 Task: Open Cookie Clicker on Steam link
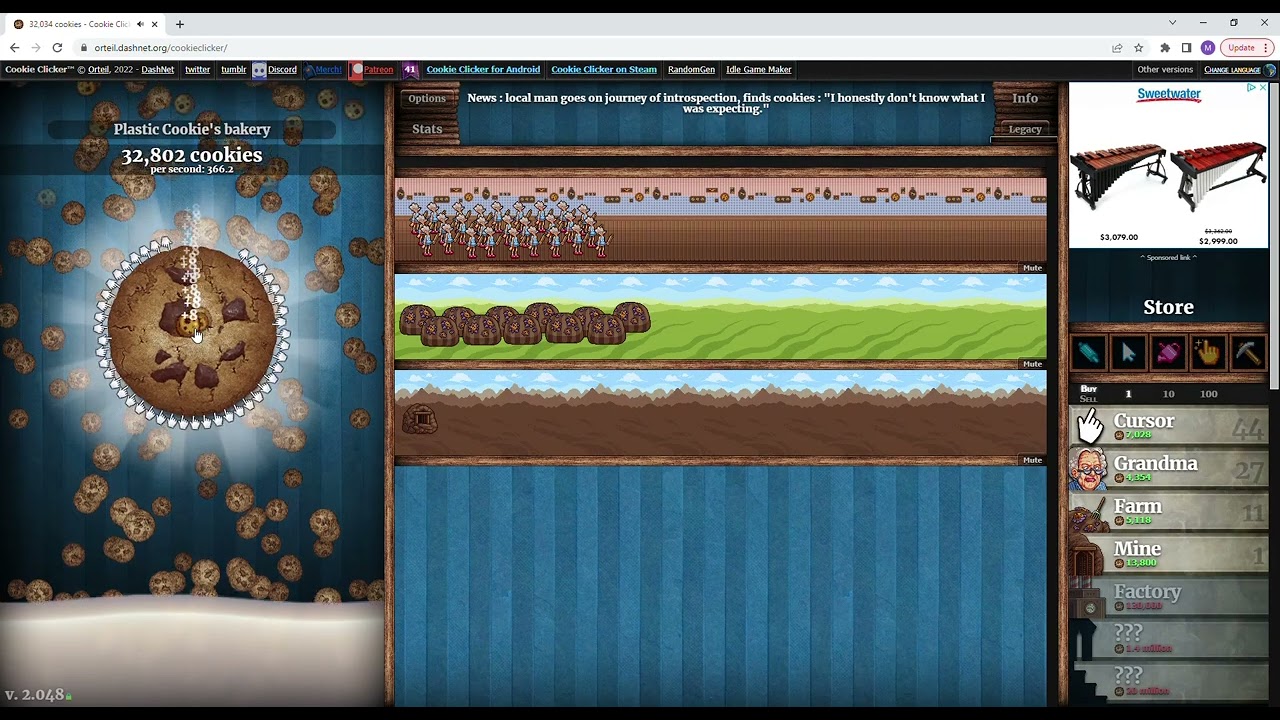click(x=604, y=69)
